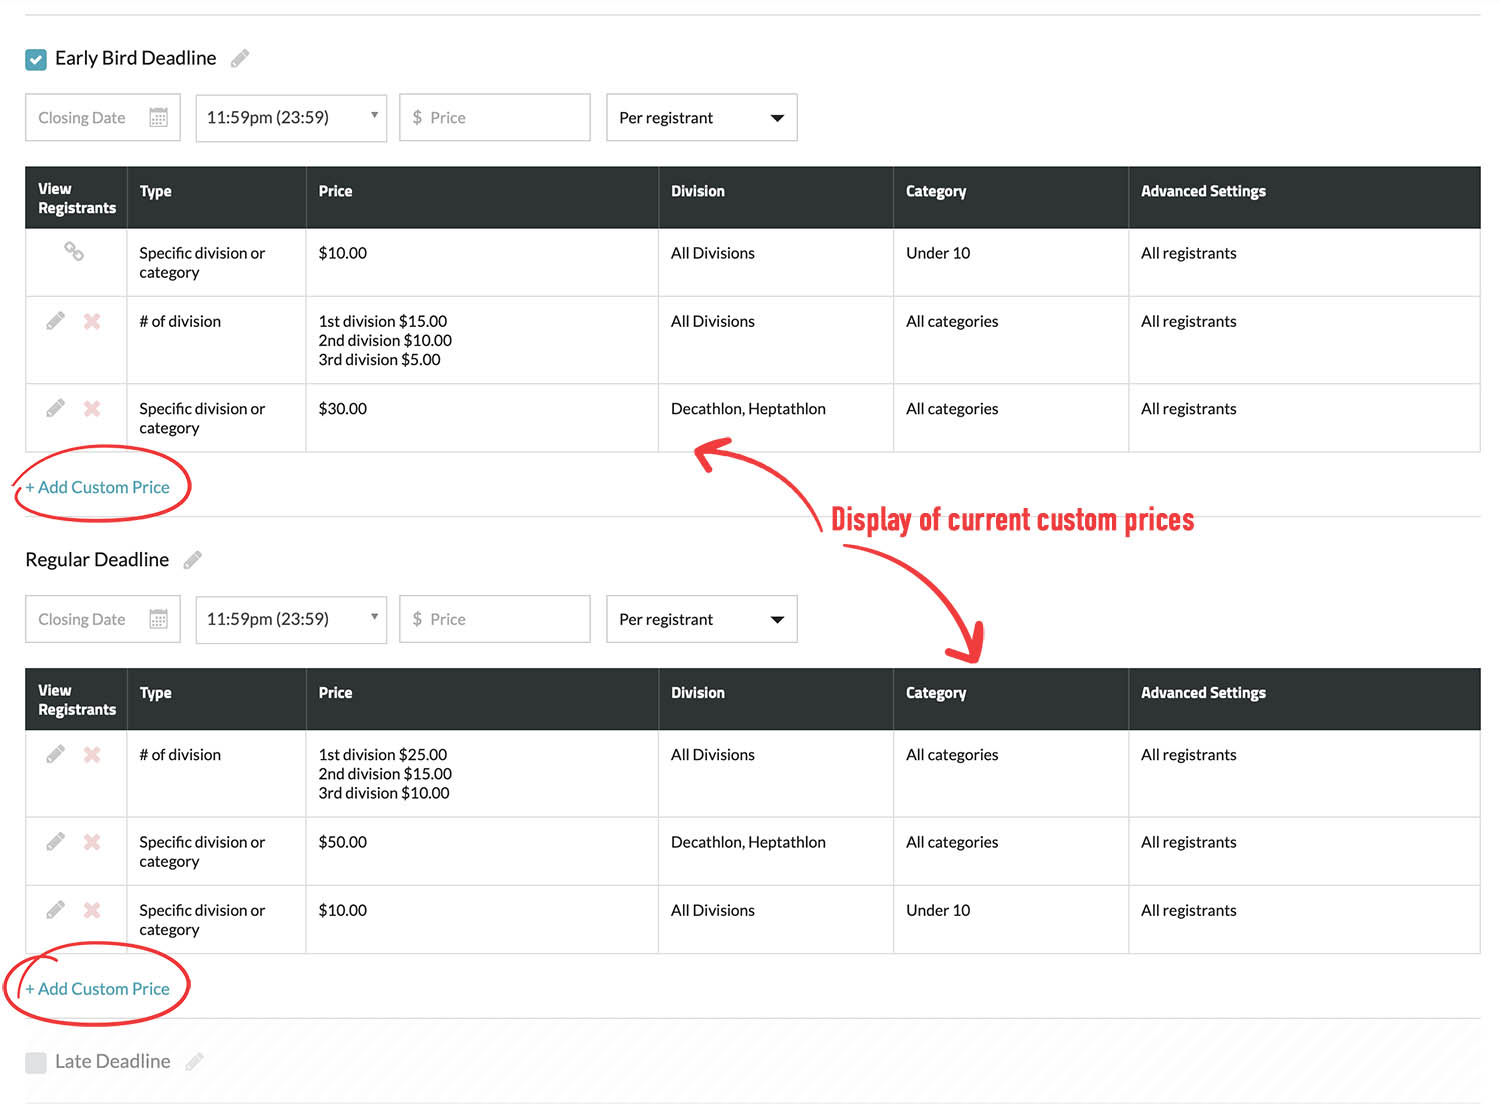Open Early Bird closing time dropdown
The image size is (1500, 1117).
pos(290,118)
